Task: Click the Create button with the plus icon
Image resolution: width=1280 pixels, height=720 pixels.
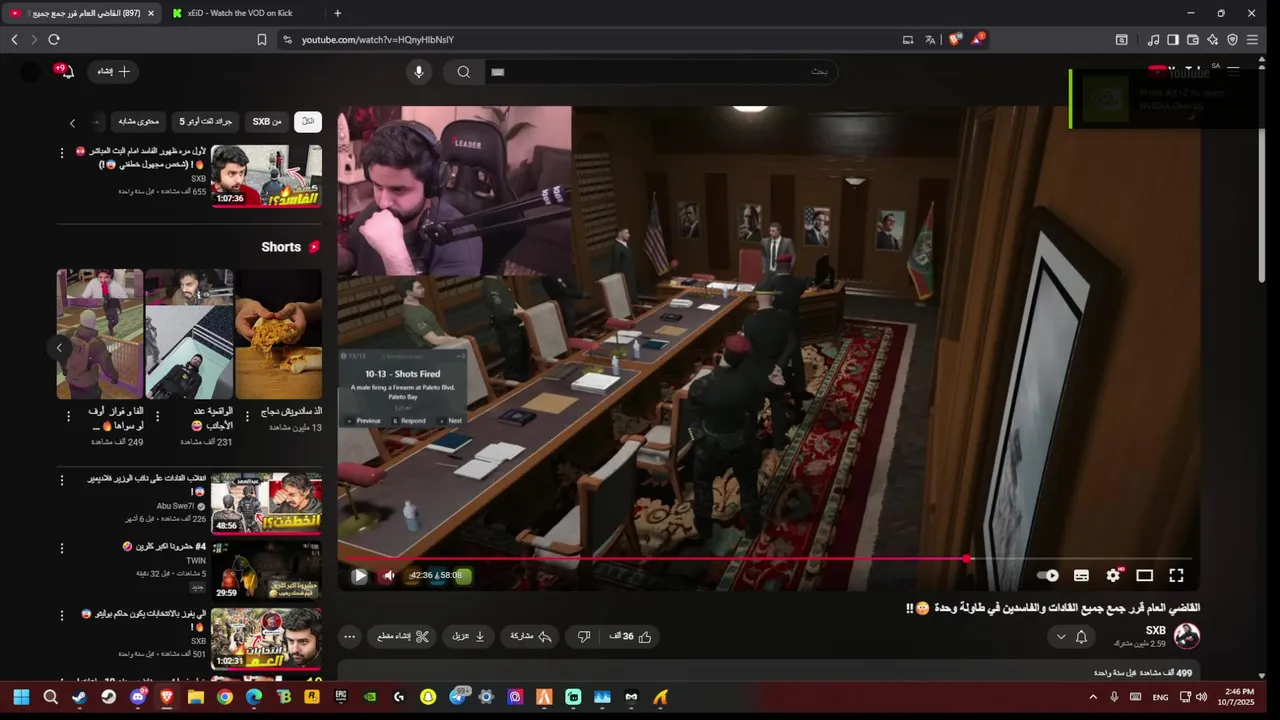Action: [x=114, y=72]
